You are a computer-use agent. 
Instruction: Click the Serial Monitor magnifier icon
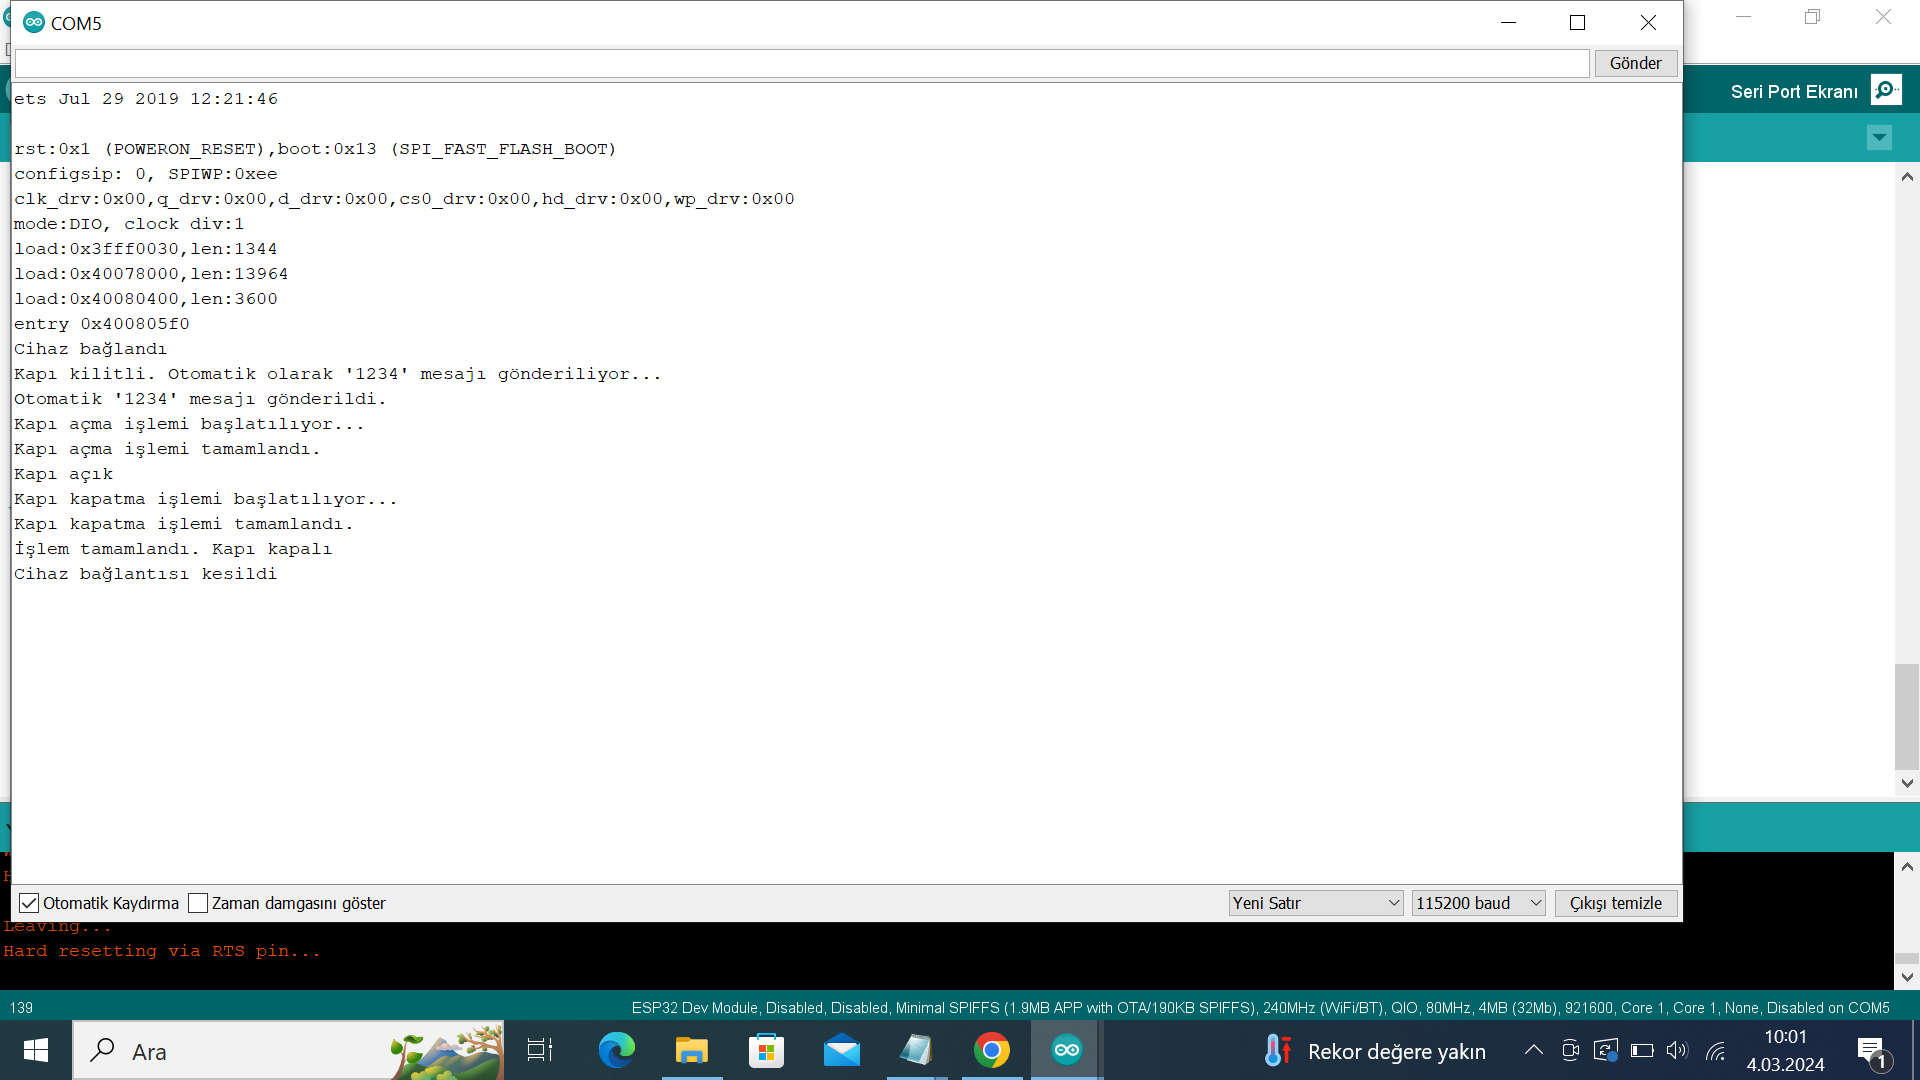click(x=1886, y=91)
